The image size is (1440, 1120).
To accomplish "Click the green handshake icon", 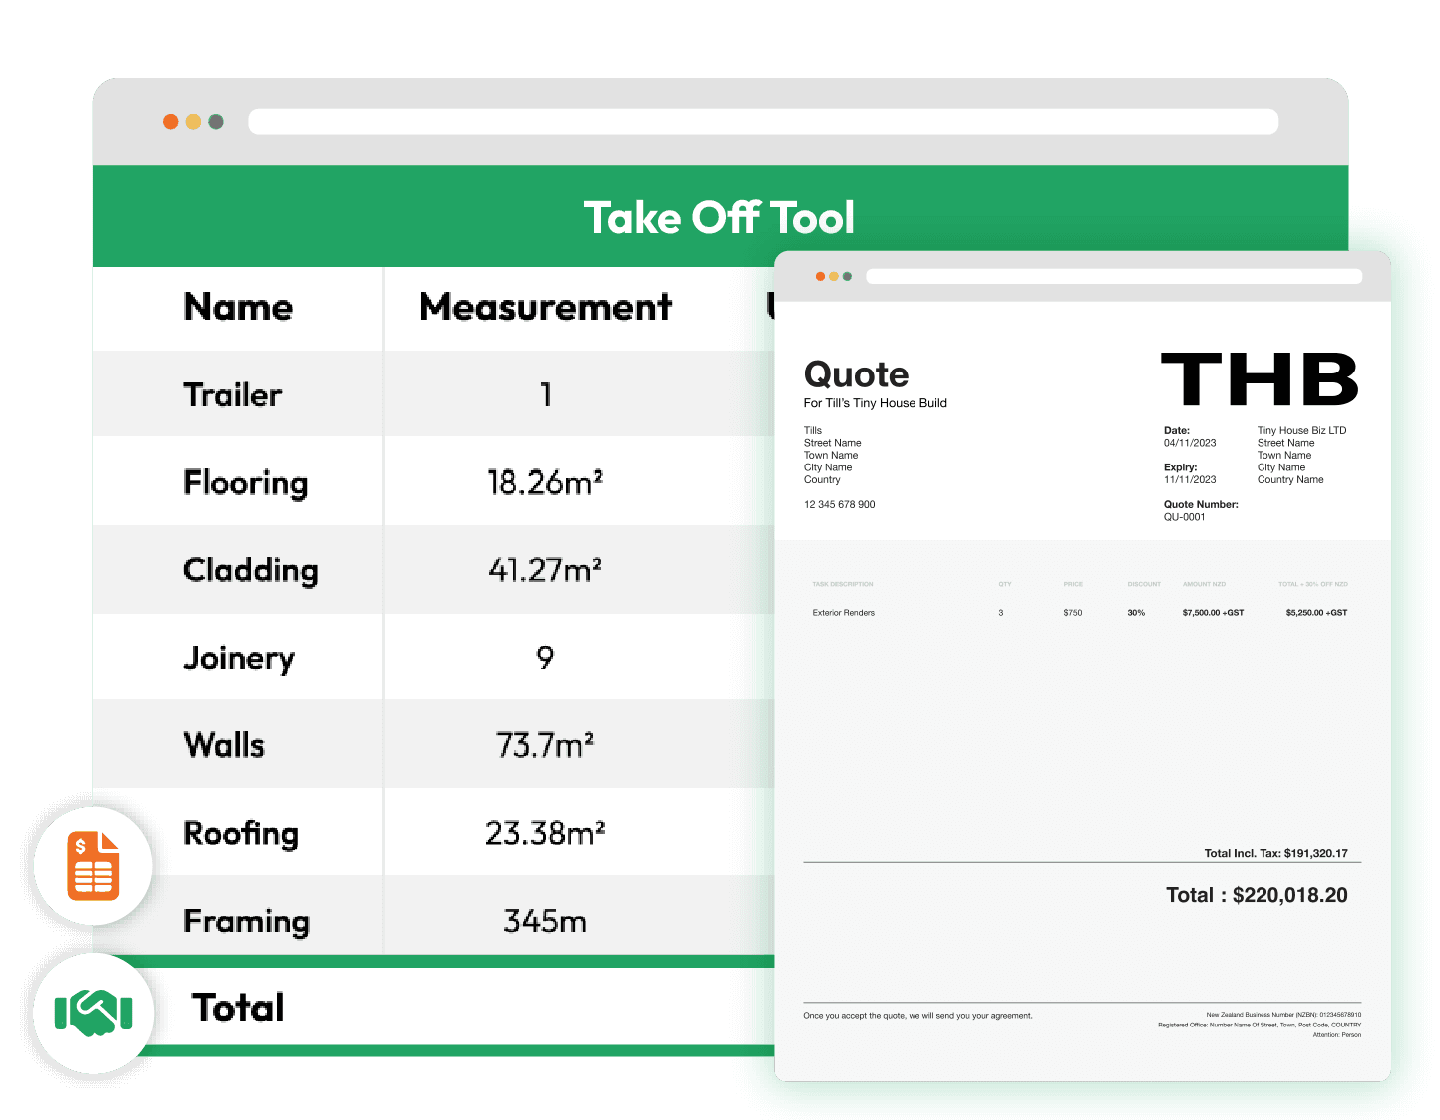I will [93, 1013].
